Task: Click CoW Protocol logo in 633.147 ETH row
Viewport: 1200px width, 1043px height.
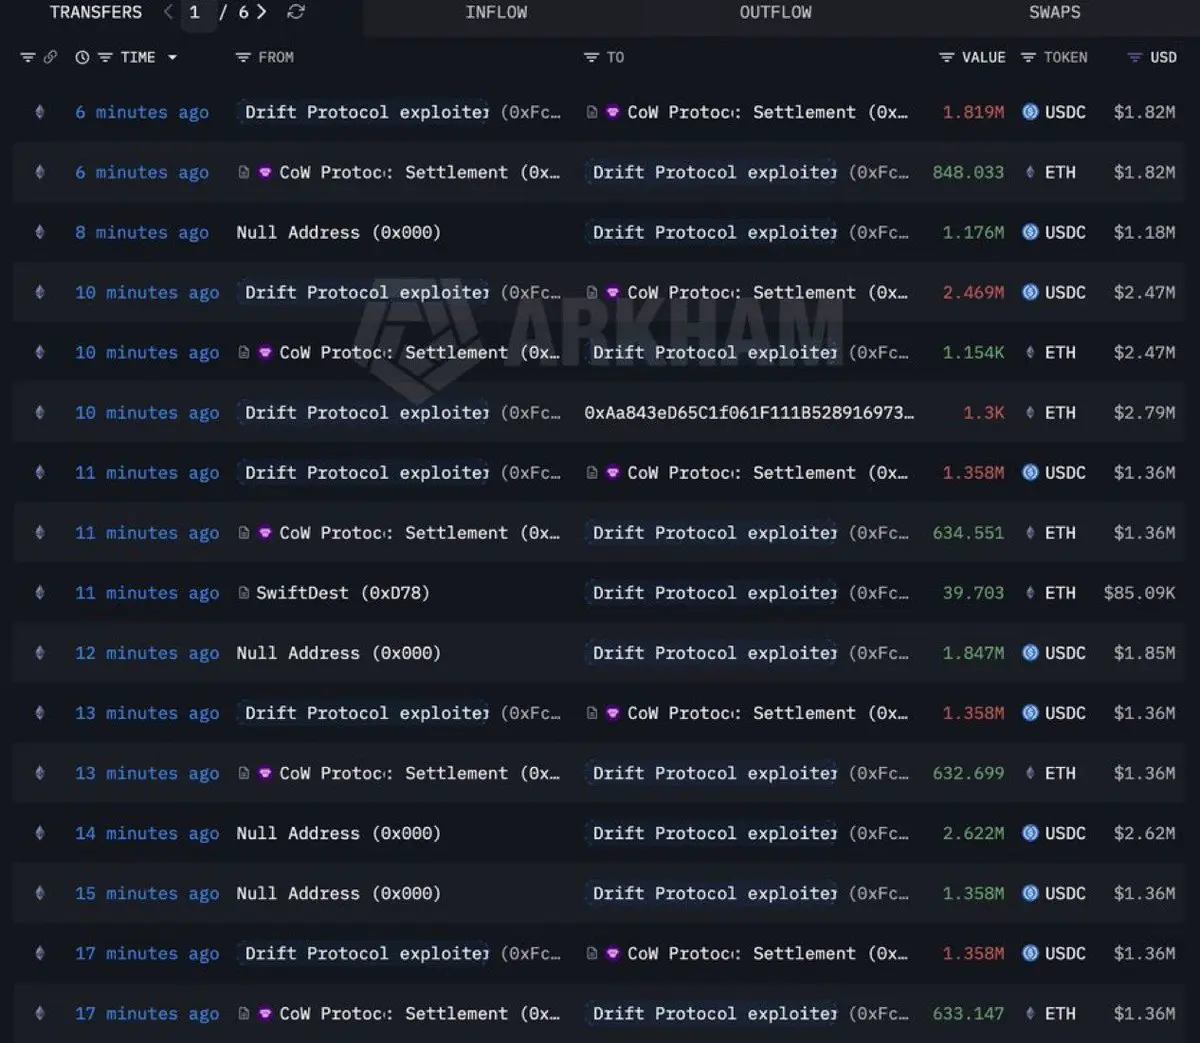Action: point(265,1013)
